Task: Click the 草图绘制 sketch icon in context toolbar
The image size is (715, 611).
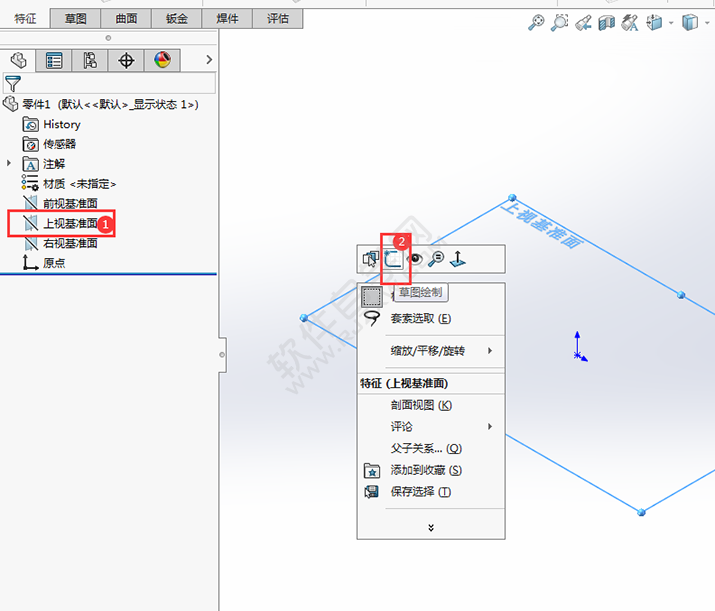Action: [x=393, y=259]
